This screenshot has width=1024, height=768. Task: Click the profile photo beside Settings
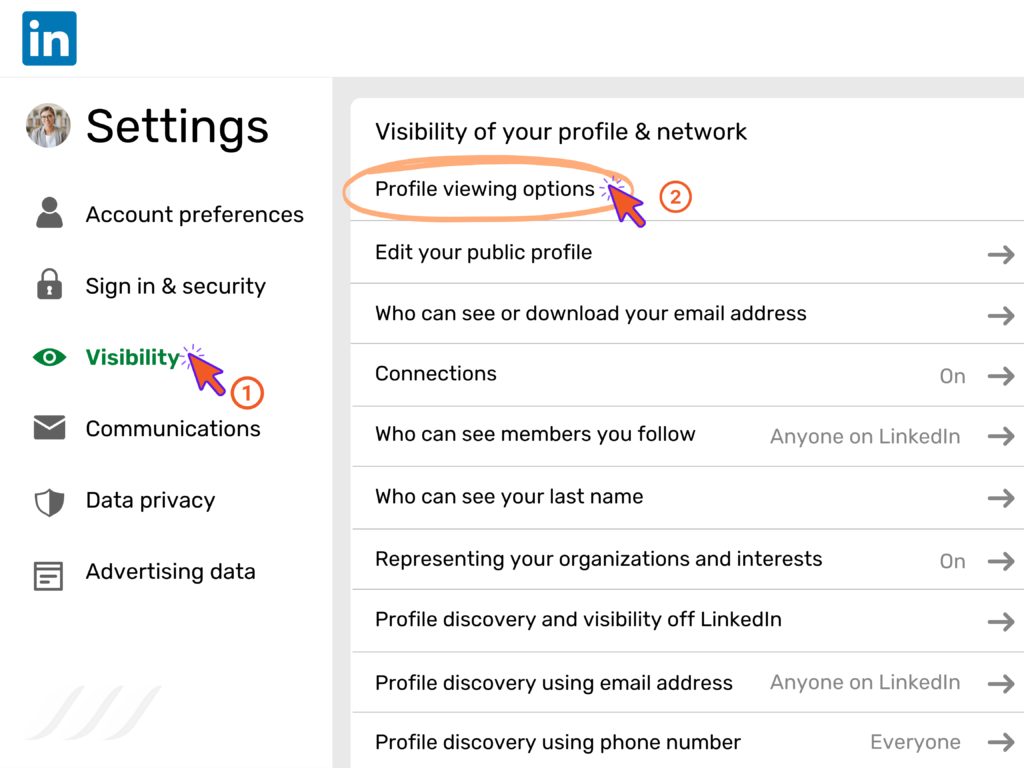[x=47, y=126]
